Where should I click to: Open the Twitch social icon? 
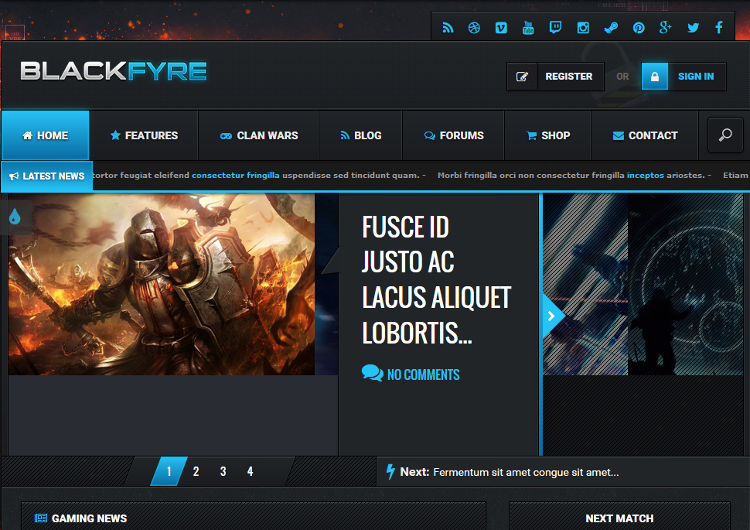(x=555, y=27)
